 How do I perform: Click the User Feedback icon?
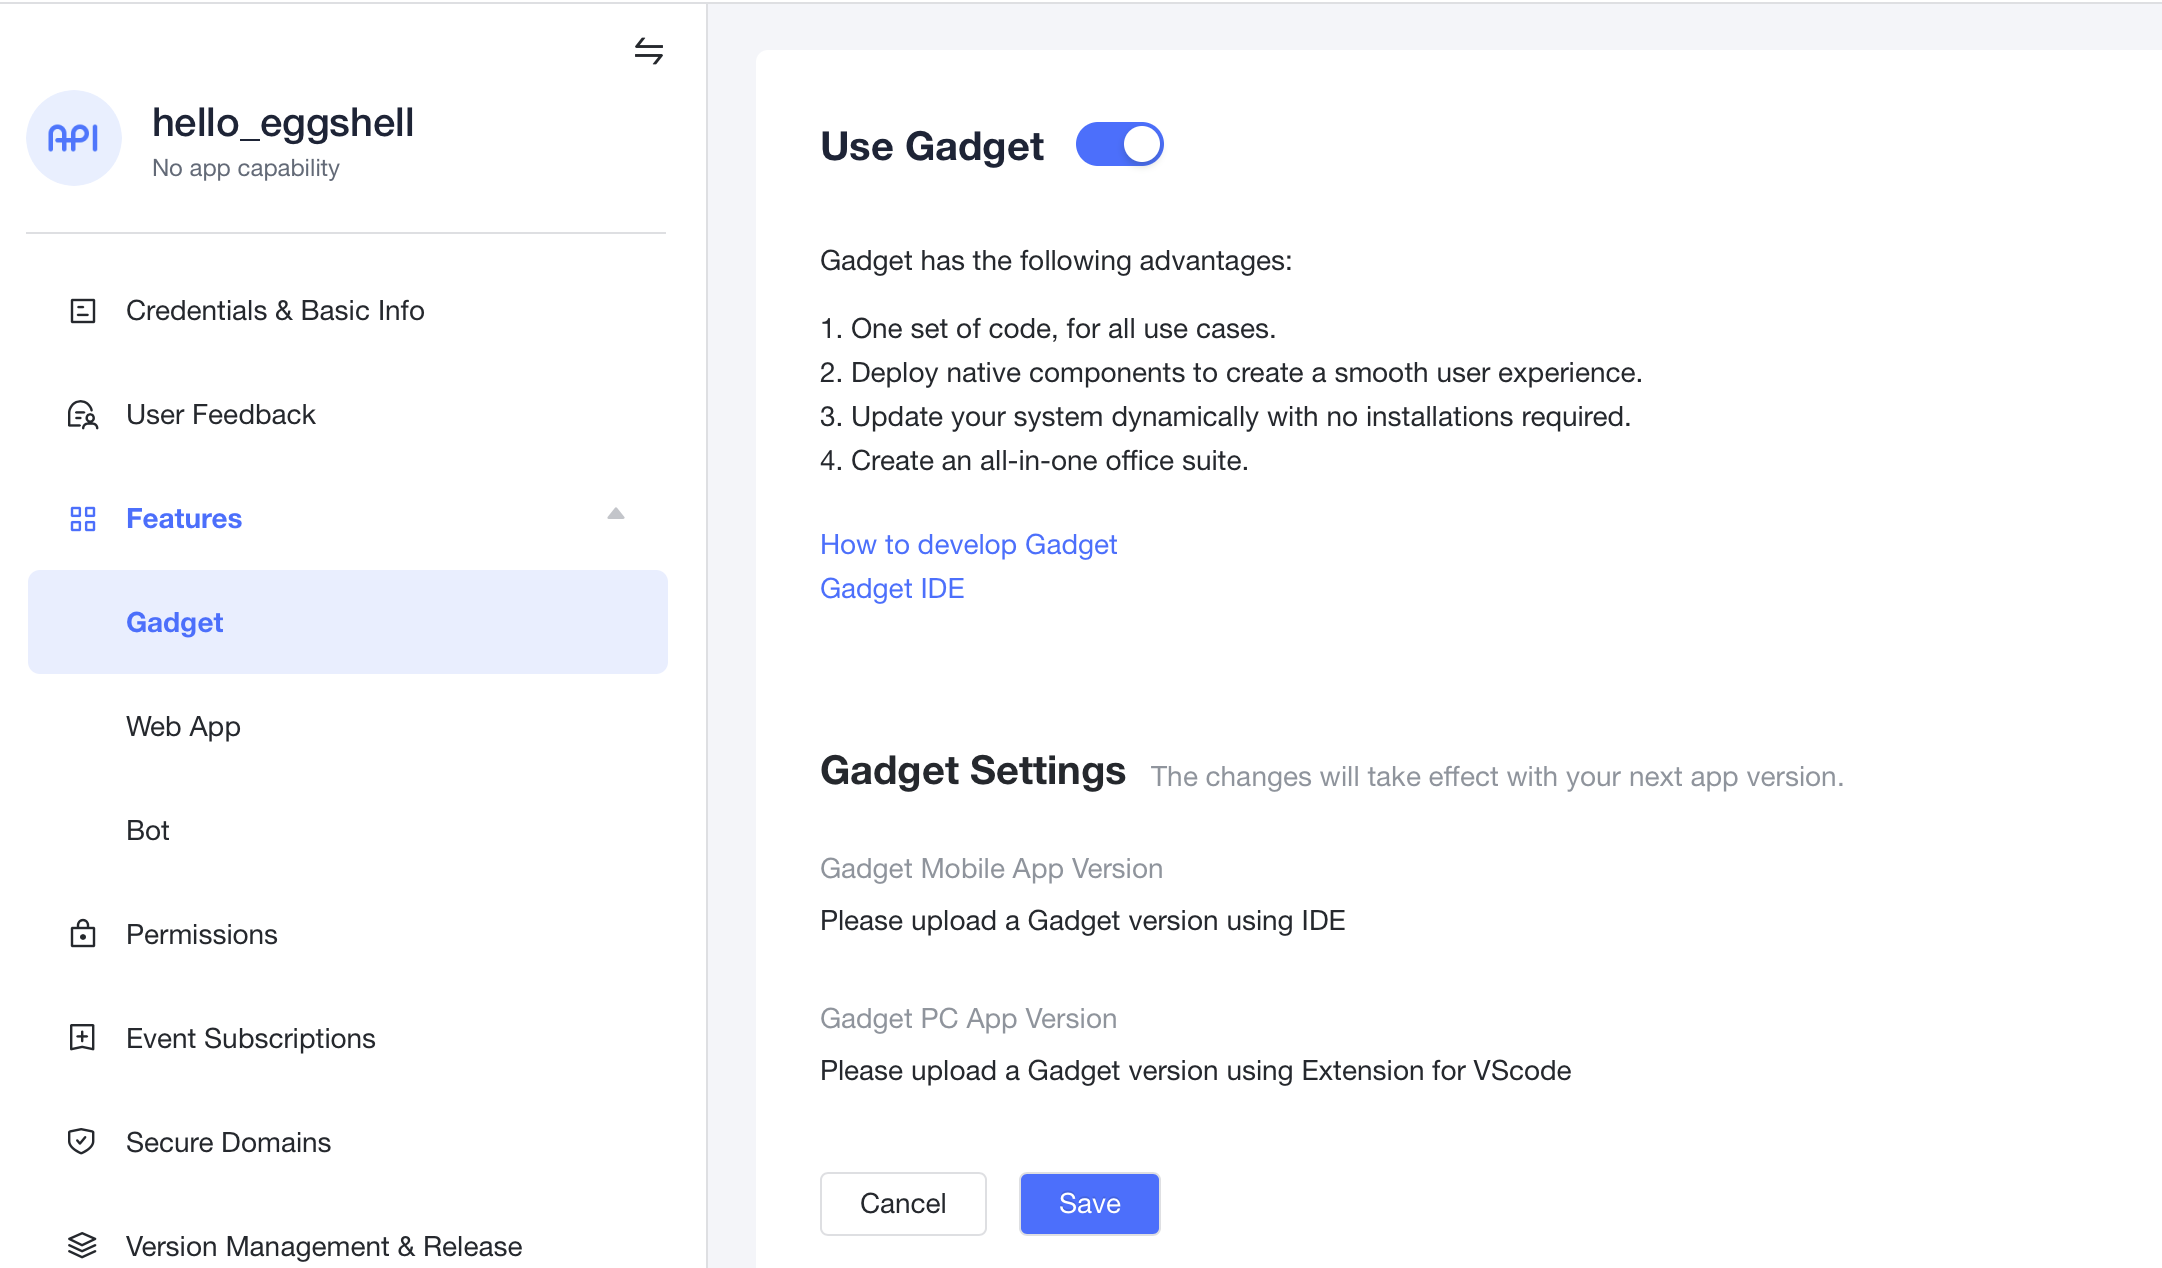83,415
